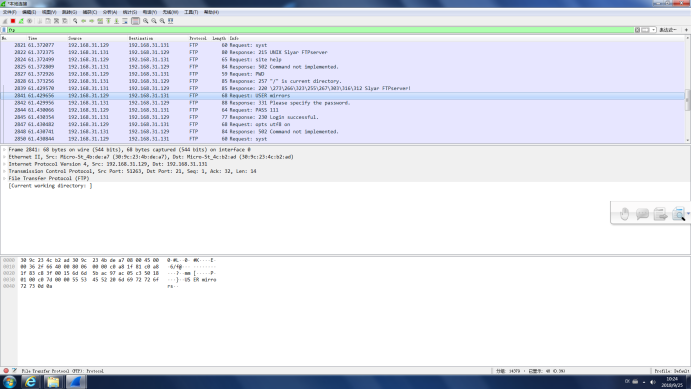The height and width of the screenshot is (389, 692).
Task: Open the filter expression button
Action: pos(668,30)
